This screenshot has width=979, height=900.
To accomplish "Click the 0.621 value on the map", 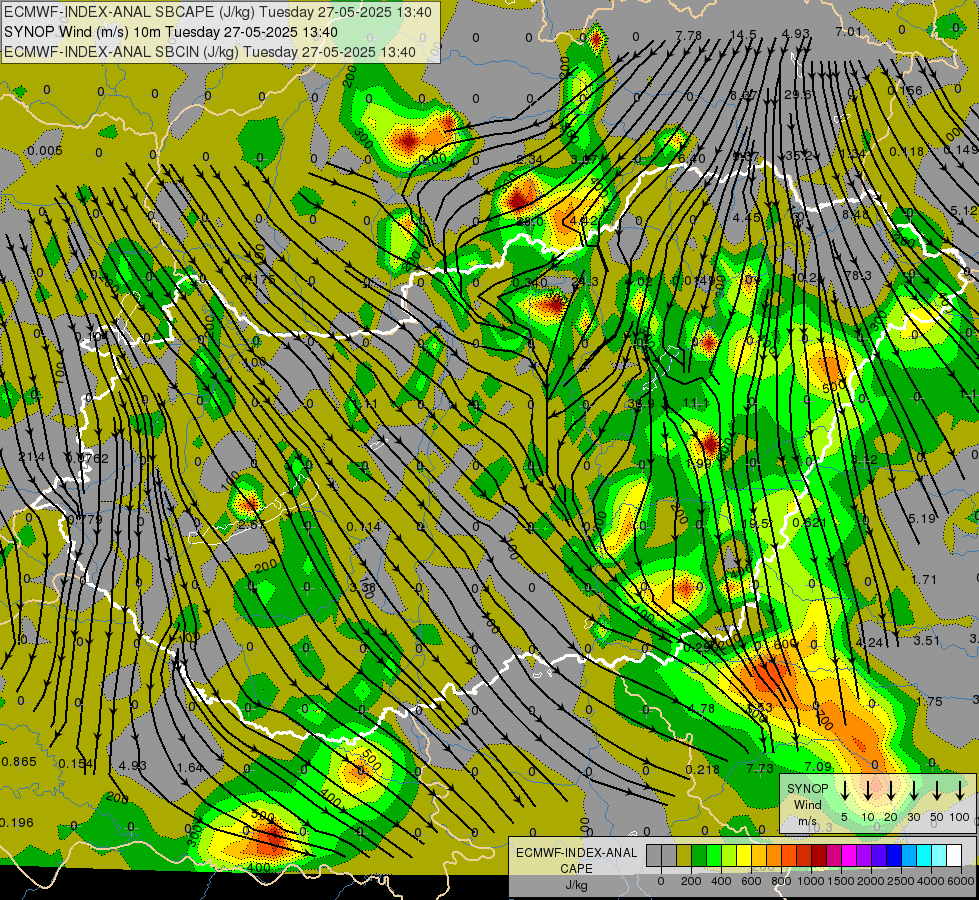I will pos(809,523).
